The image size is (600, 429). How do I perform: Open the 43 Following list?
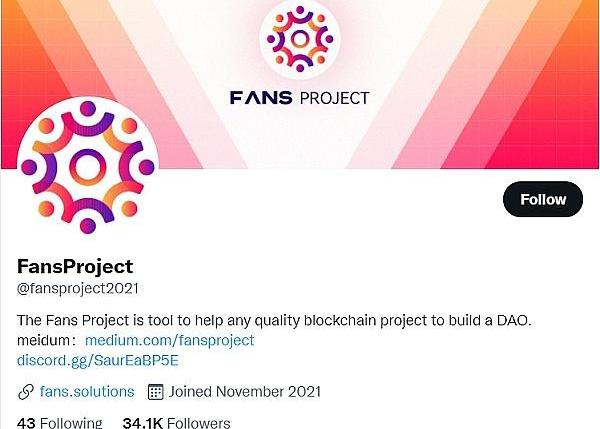(x=60, y=422)
